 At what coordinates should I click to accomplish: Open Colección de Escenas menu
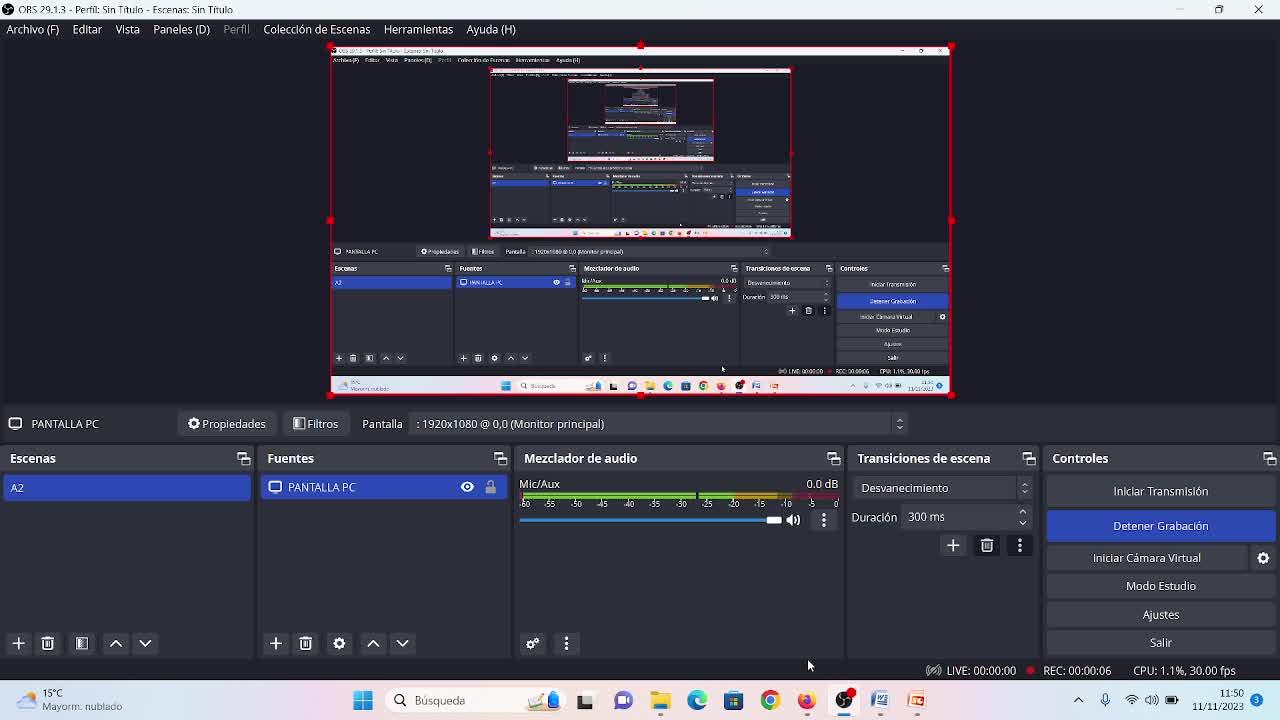point(316,29)
